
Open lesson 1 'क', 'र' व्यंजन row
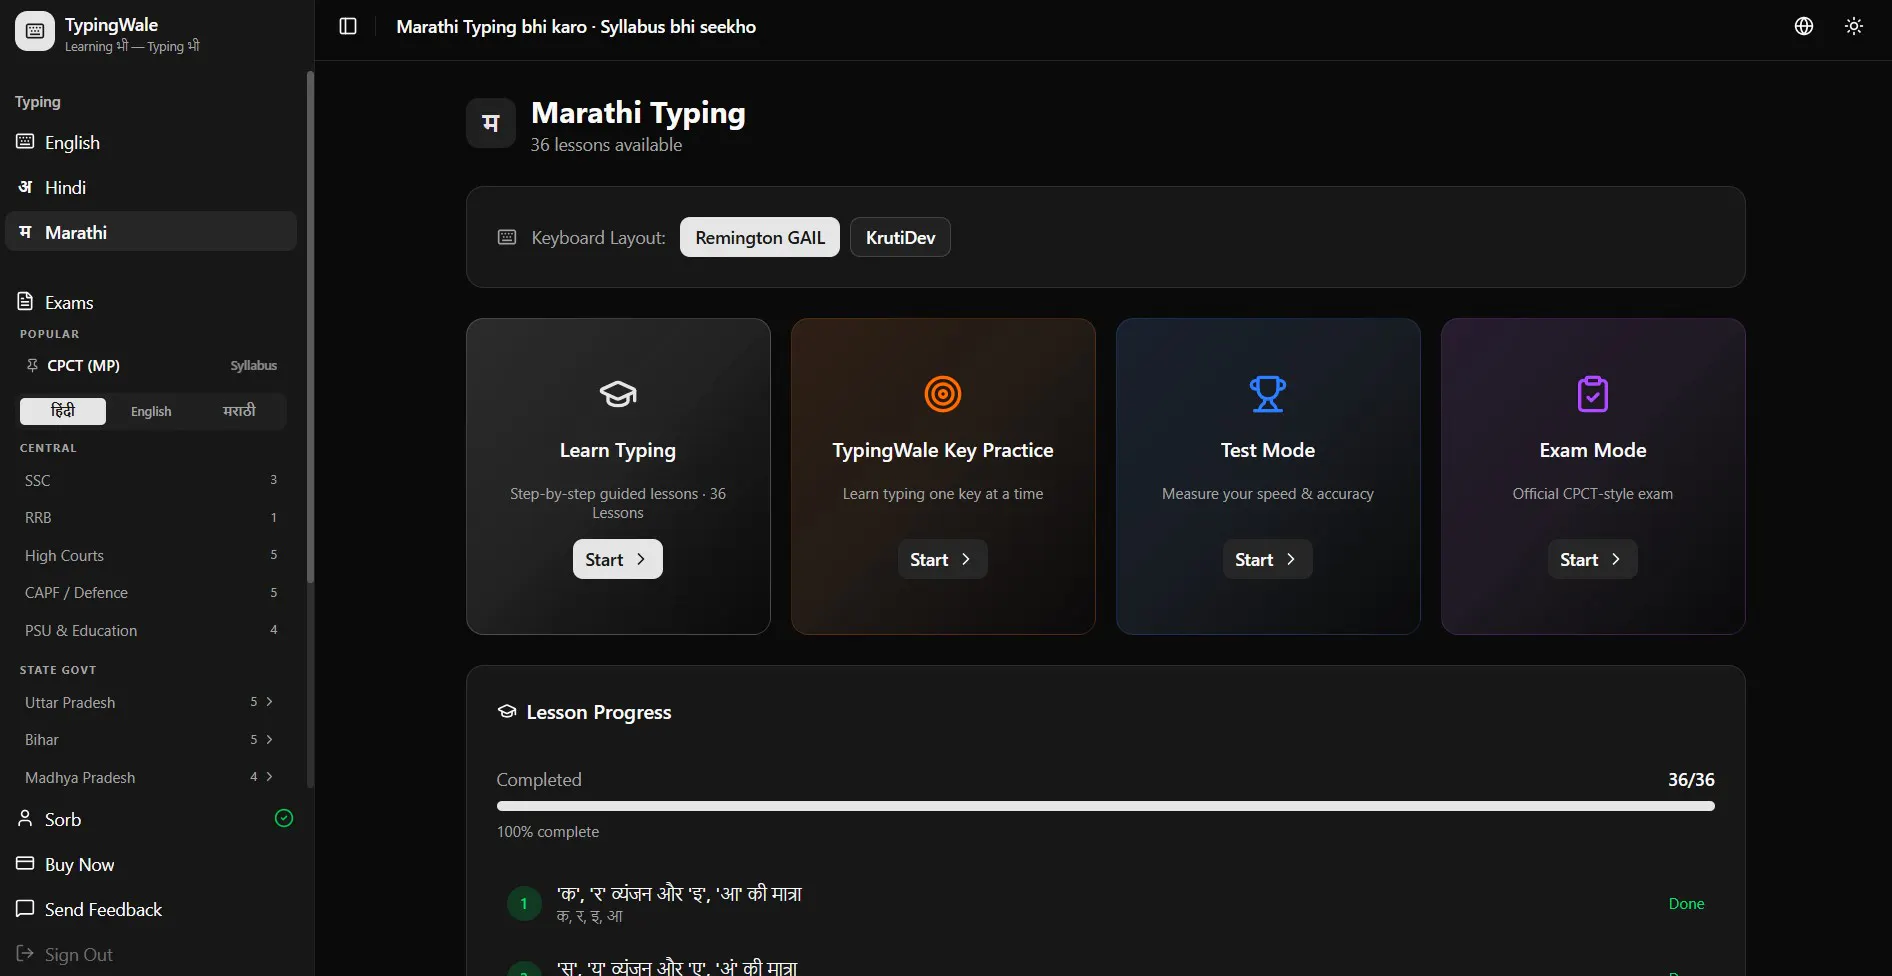[x=1106, y=903]
